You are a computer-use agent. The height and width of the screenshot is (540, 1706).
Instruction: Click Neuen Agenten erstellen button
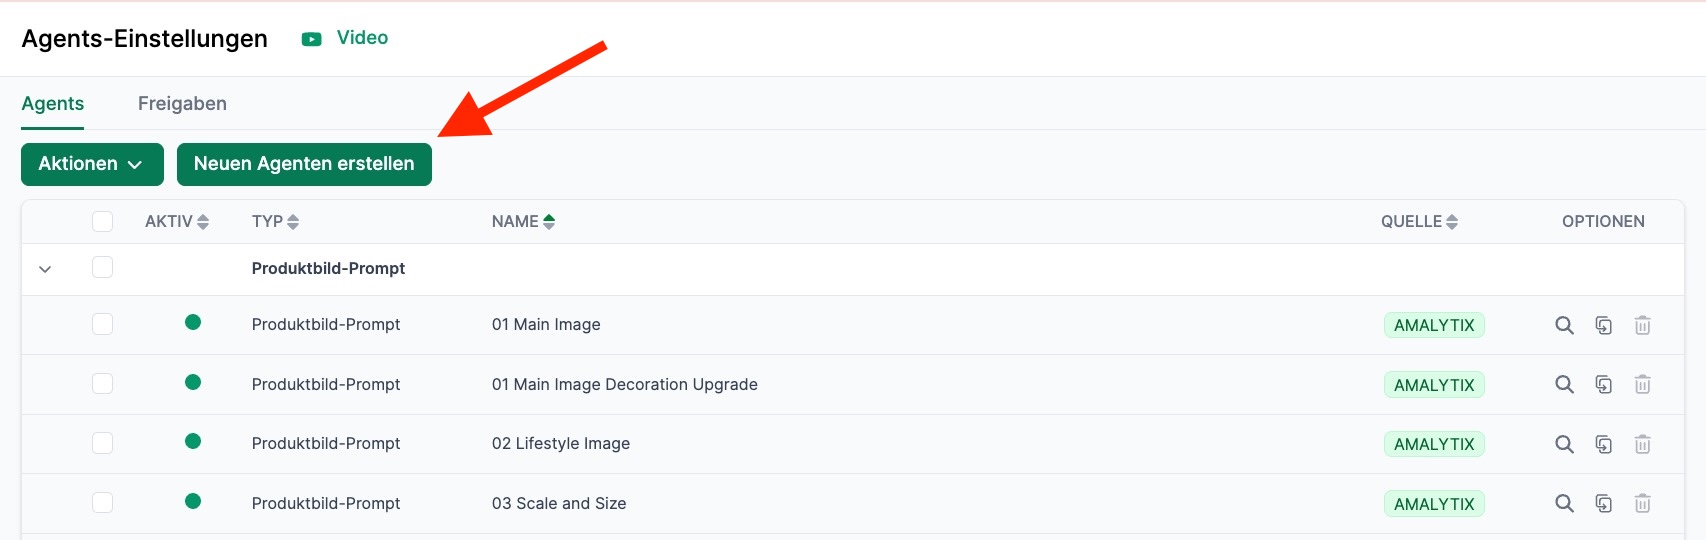pyautogui.click(x=304, y=164)
